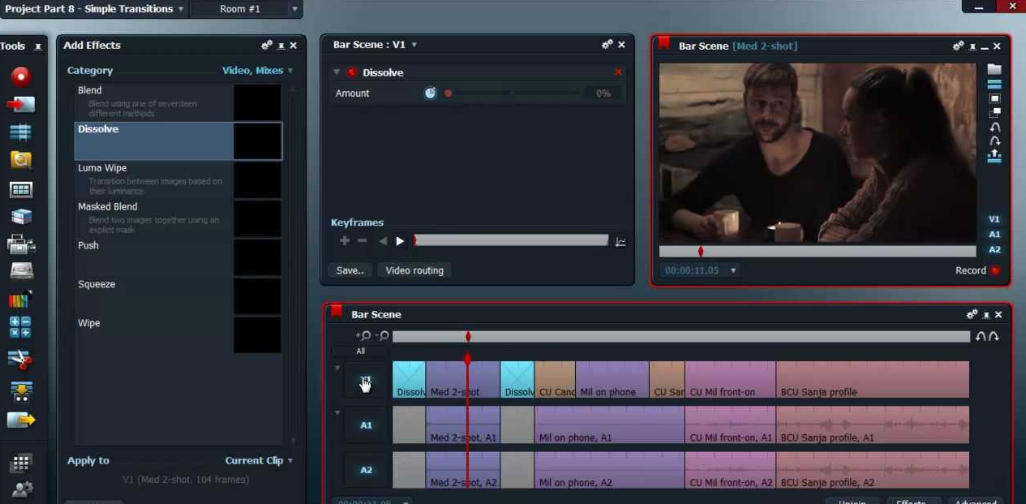Screen dimensions: 1026x504
Task: Click the Save.. button
Action: pyautogui.click(x=350, y=270)
